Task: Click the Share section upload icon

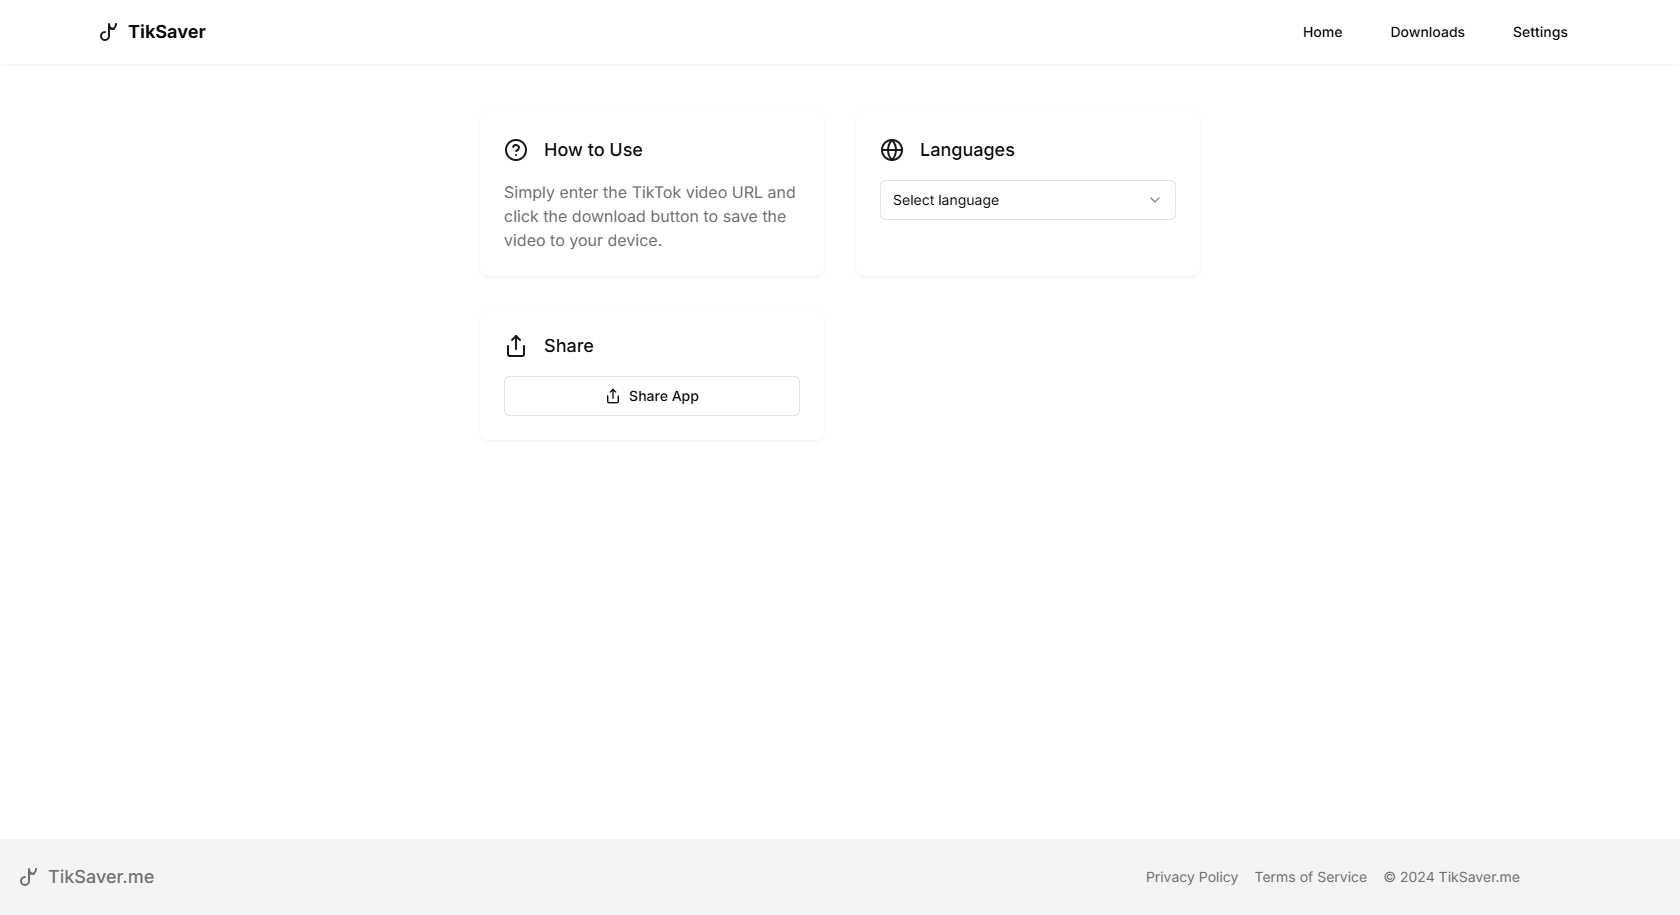Action: pos(516,346)
